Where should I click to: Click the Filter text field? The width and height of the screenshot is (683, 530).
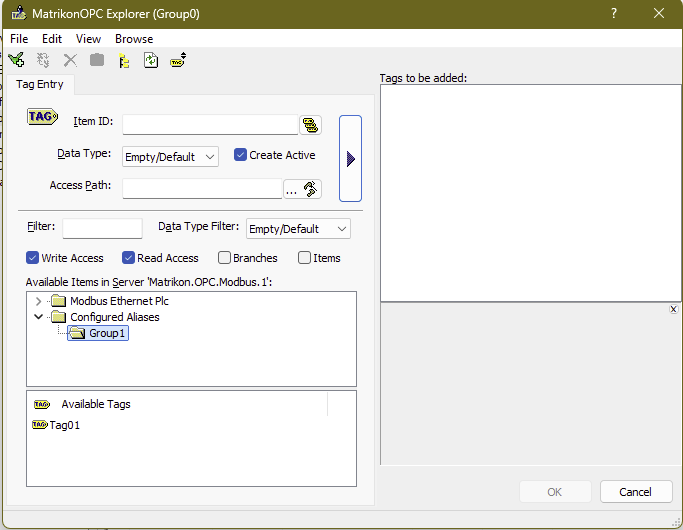click(102, 228)
